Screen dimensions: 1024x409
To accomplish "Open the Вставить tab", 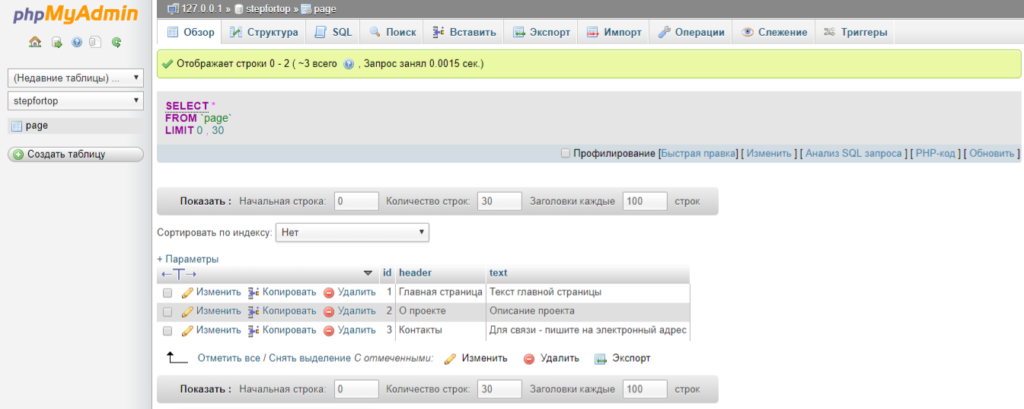I will pos(464,32).
